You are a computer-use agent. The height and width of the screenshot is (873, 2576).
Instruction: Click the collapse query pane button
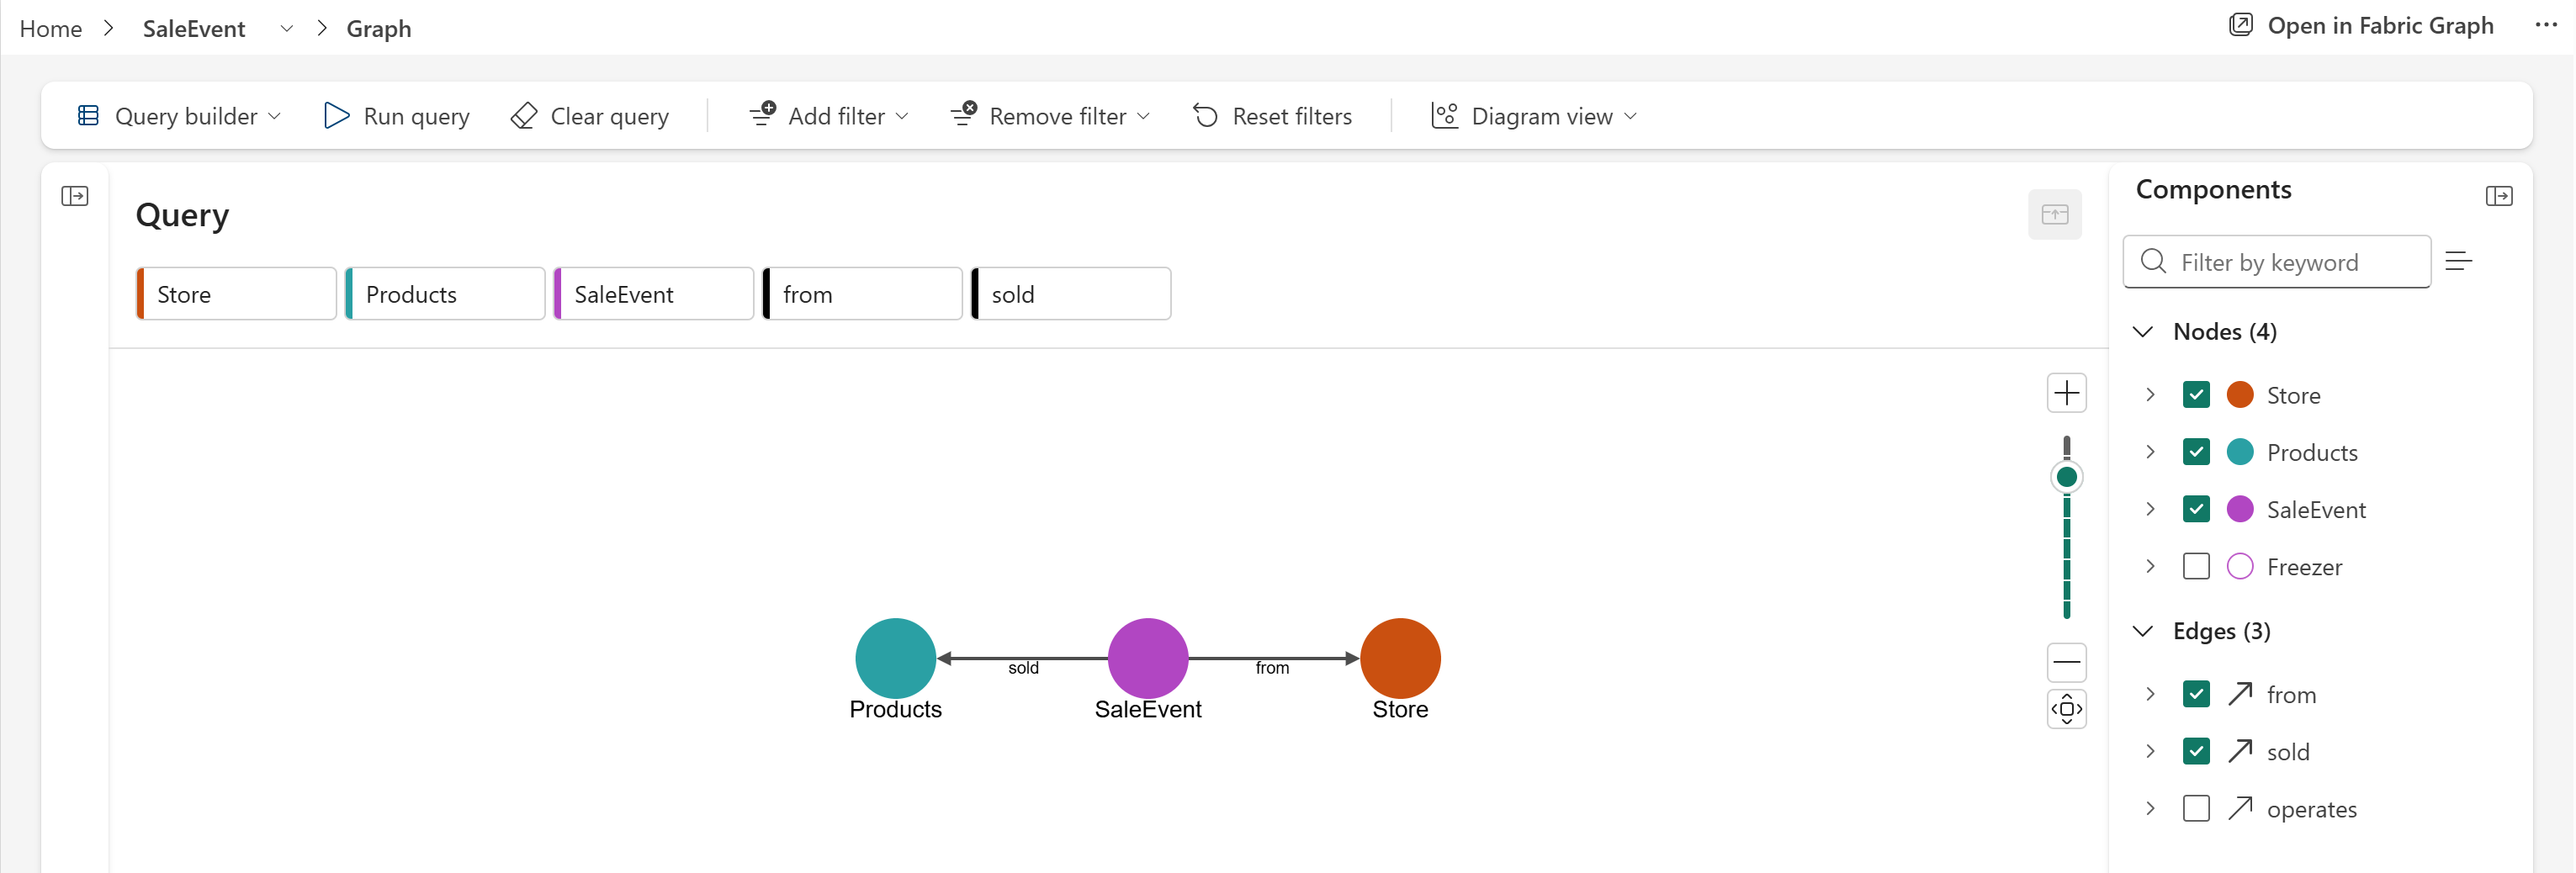[x=2055, y=214]
